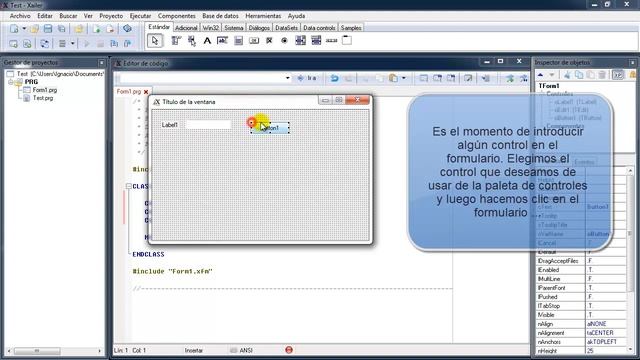Switch to the Data controls palette tab
640x360 pixels.
click(x=319, y=28)
